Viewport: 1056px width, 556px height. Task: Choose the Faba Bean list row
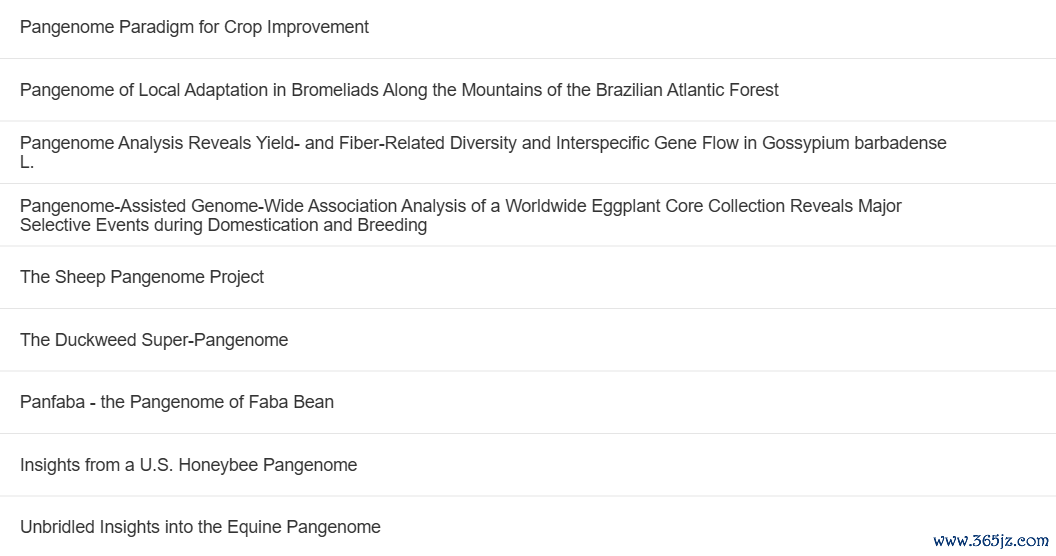pyautogui.click(x=528, y=403)
